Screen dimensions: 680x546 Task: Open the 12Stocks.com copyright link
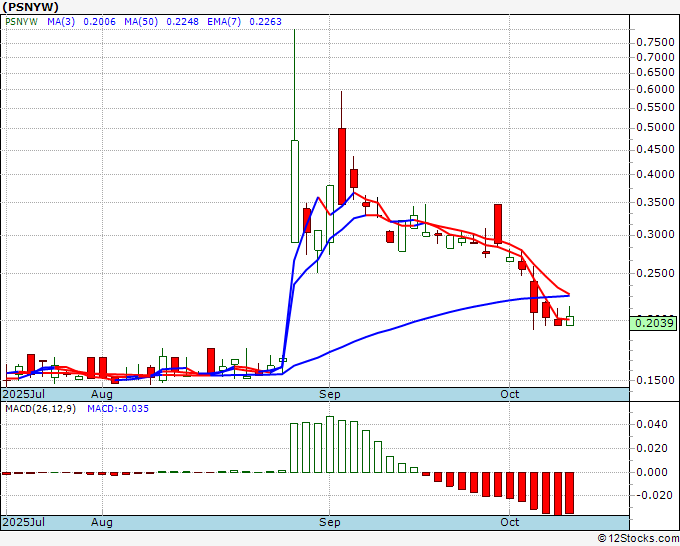click(638, 539)
